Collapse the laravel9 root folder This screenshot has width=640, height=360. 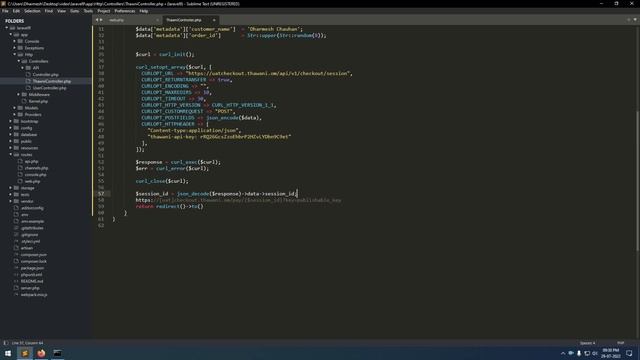7,28
